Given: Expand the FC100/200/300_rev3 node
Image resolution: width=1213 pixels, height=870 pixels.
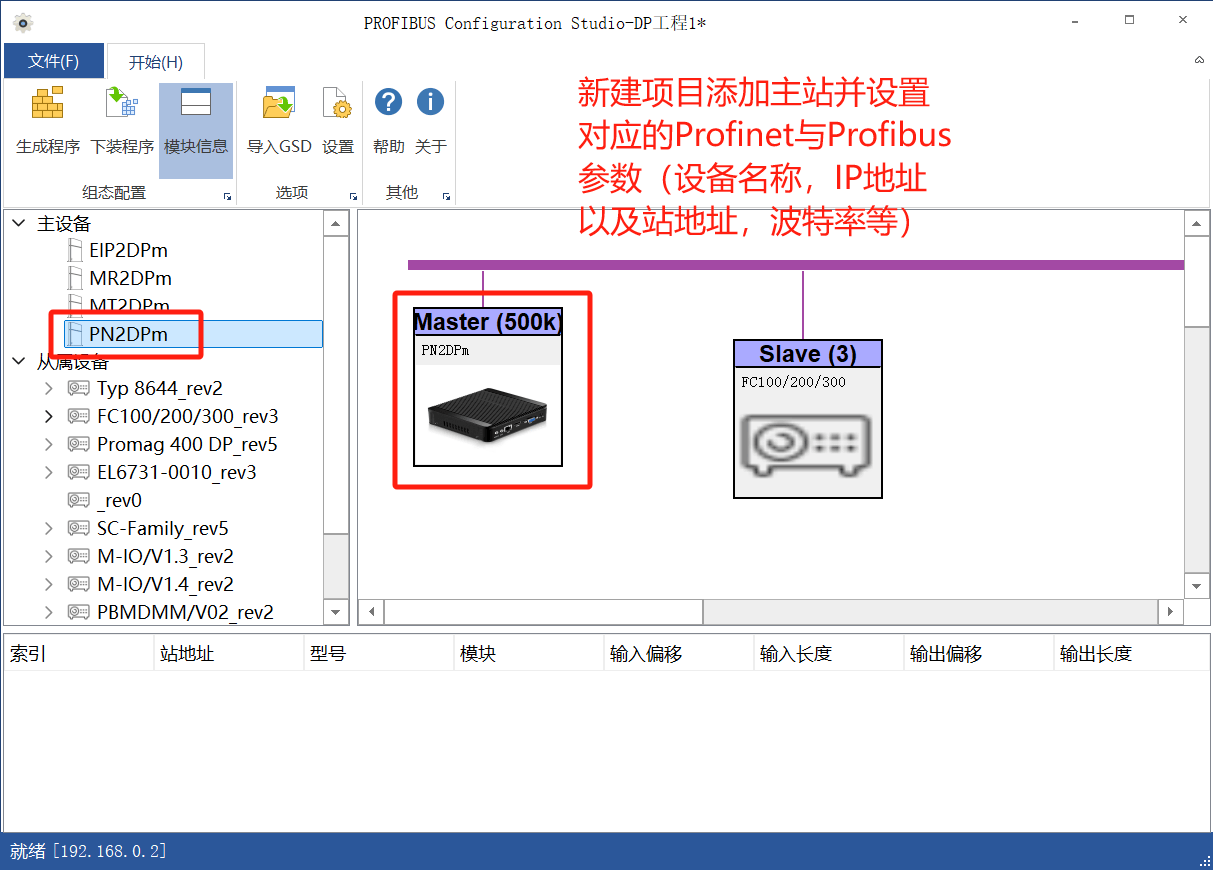Looking at the screenshot, I should pos(49,416).
